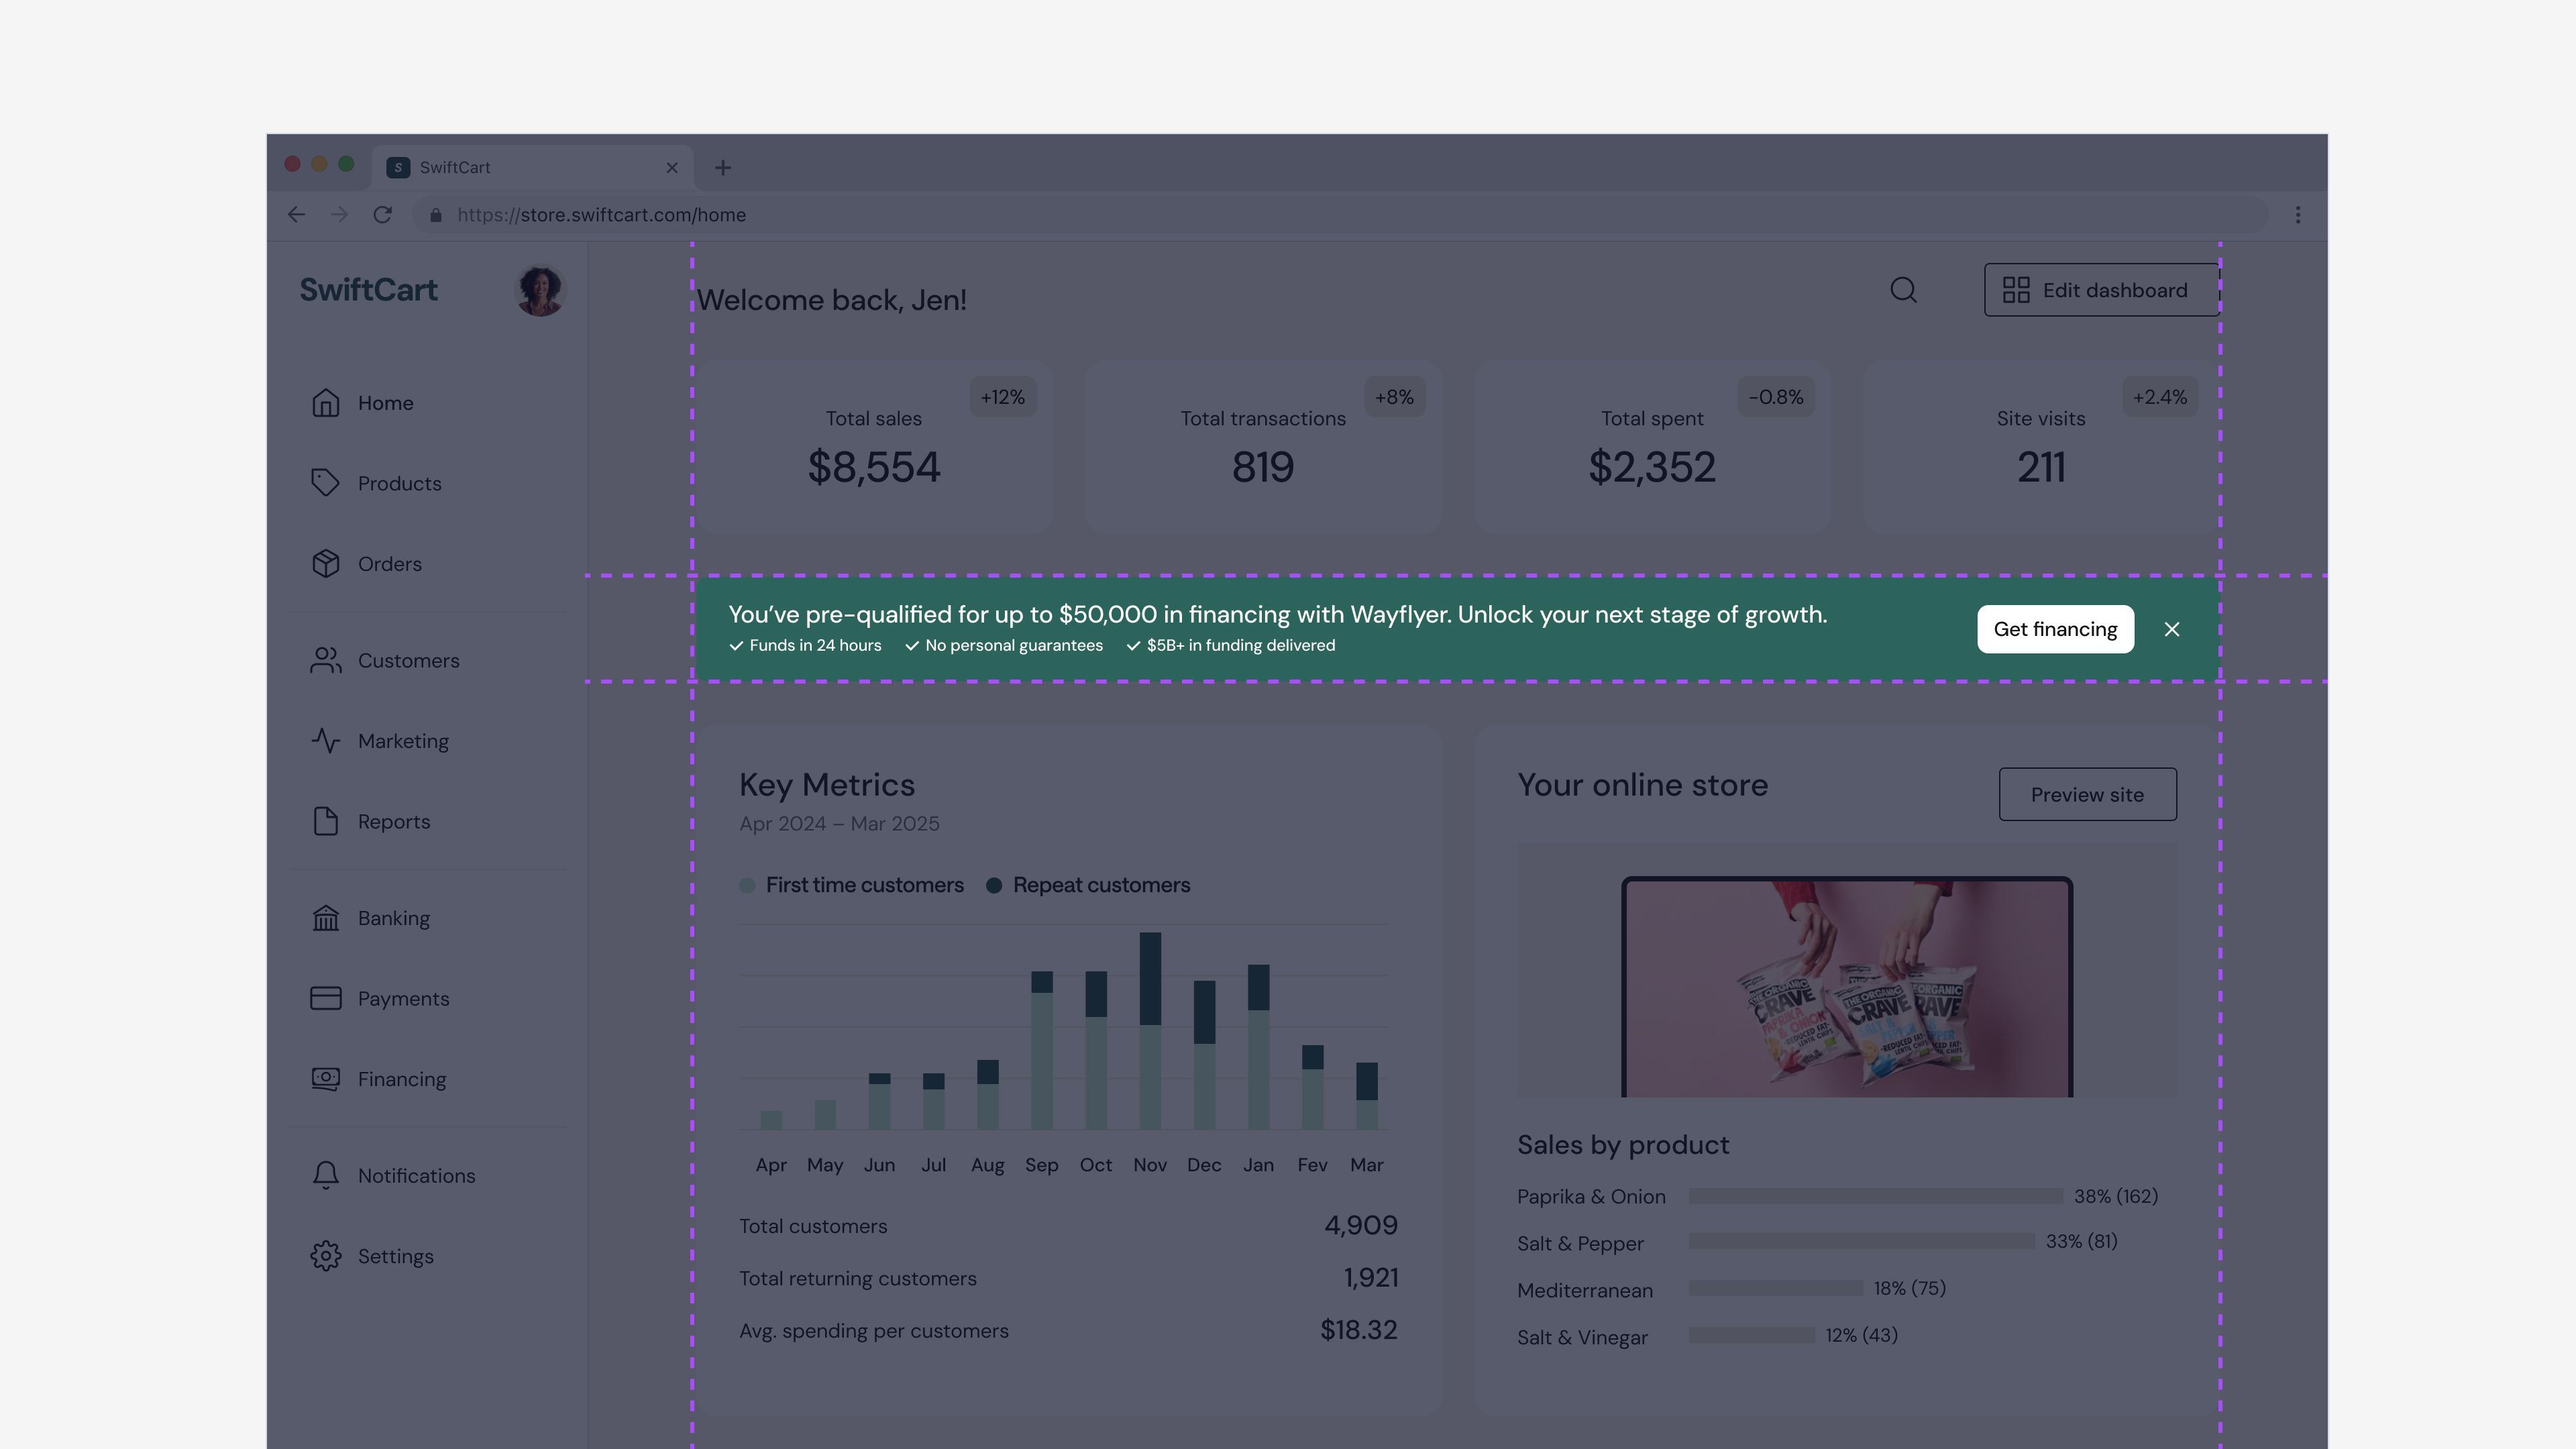Open the Customers menu label
The height and width of the screenshot is (1449, 2576).
(x=409, y=661)
